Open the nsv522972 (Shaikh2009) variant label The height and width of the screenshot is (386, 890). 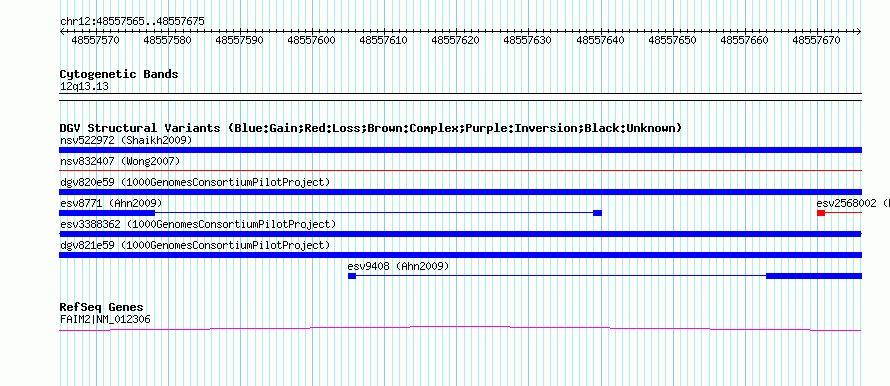pos(126,140)
